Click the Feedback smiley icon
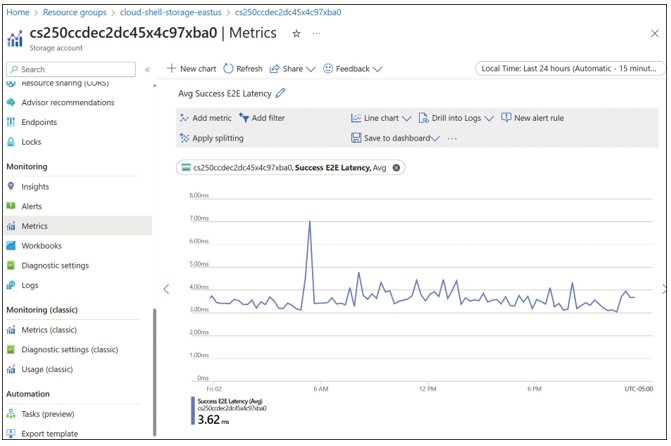 [x=328, y=68]
